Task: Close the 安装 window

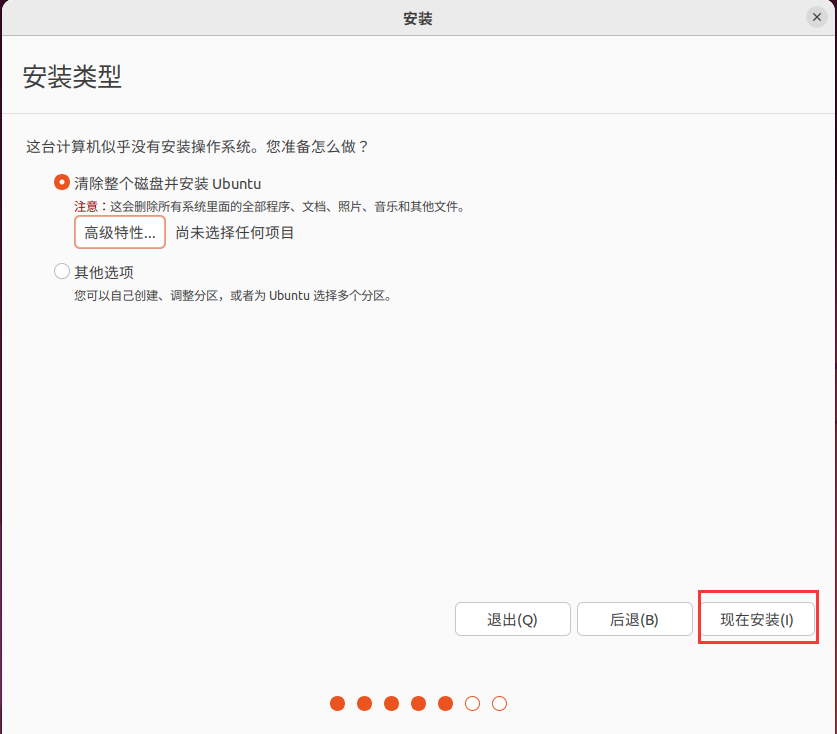Action: 816,17
